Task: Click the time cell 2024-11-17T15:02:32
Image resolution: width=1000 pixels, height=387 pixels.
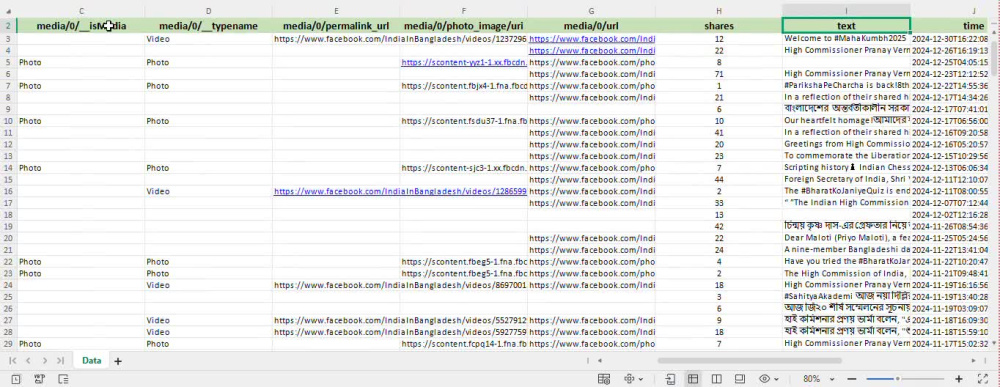Action: (x=951, y=344)
